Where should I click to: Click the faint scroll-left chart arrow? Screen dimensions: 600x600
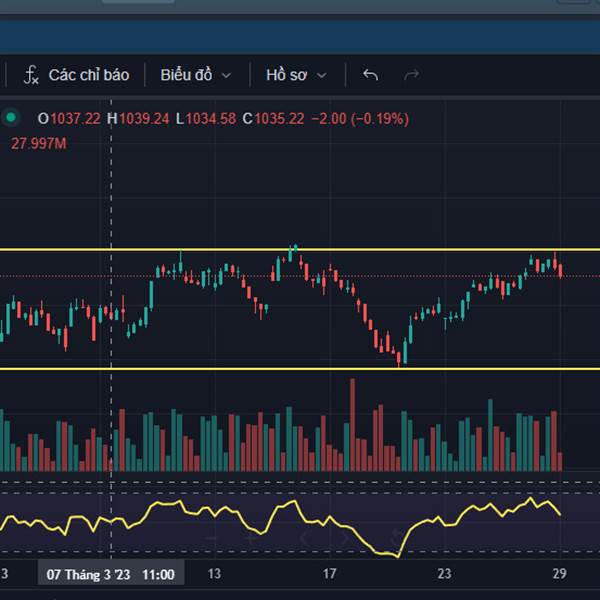(x=305, y=539)
